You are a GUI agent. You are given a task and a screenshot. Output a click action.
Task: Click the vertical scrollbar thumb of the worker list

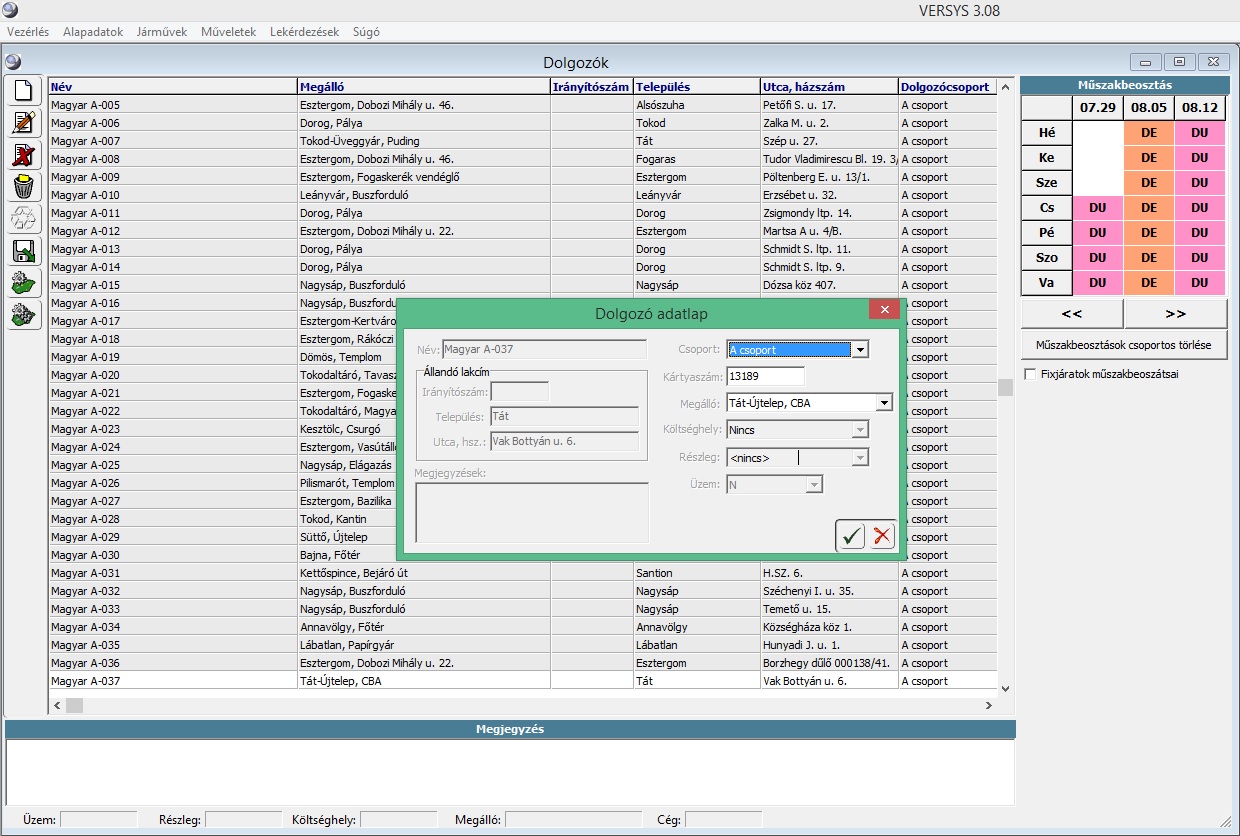coord(1005,387)
